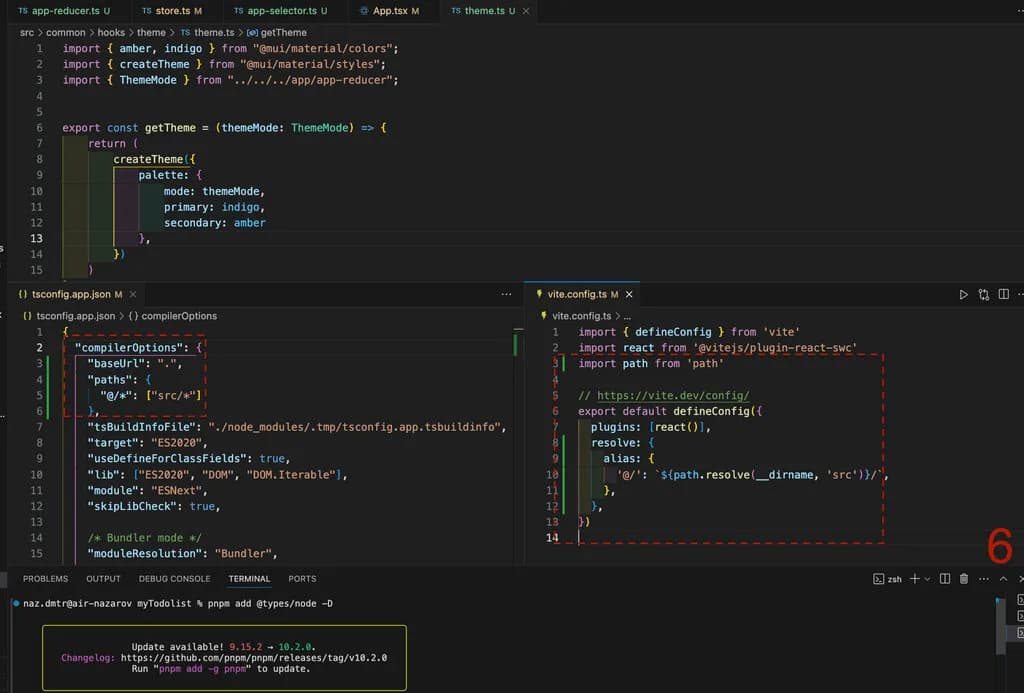Image resolution: width=1024 pixels, height=693 pixels.
Task: Click the 'pnpm add @types/node -D' terminal command
Action: tap(270, 604)
